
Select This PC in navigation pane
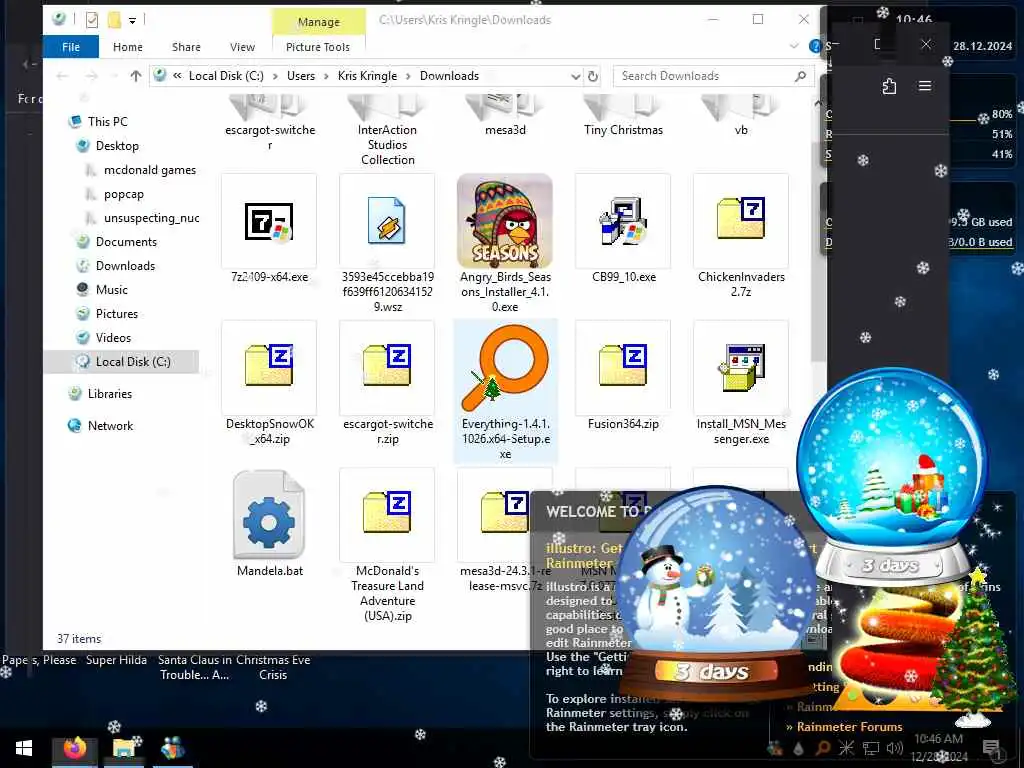[108, 121]
